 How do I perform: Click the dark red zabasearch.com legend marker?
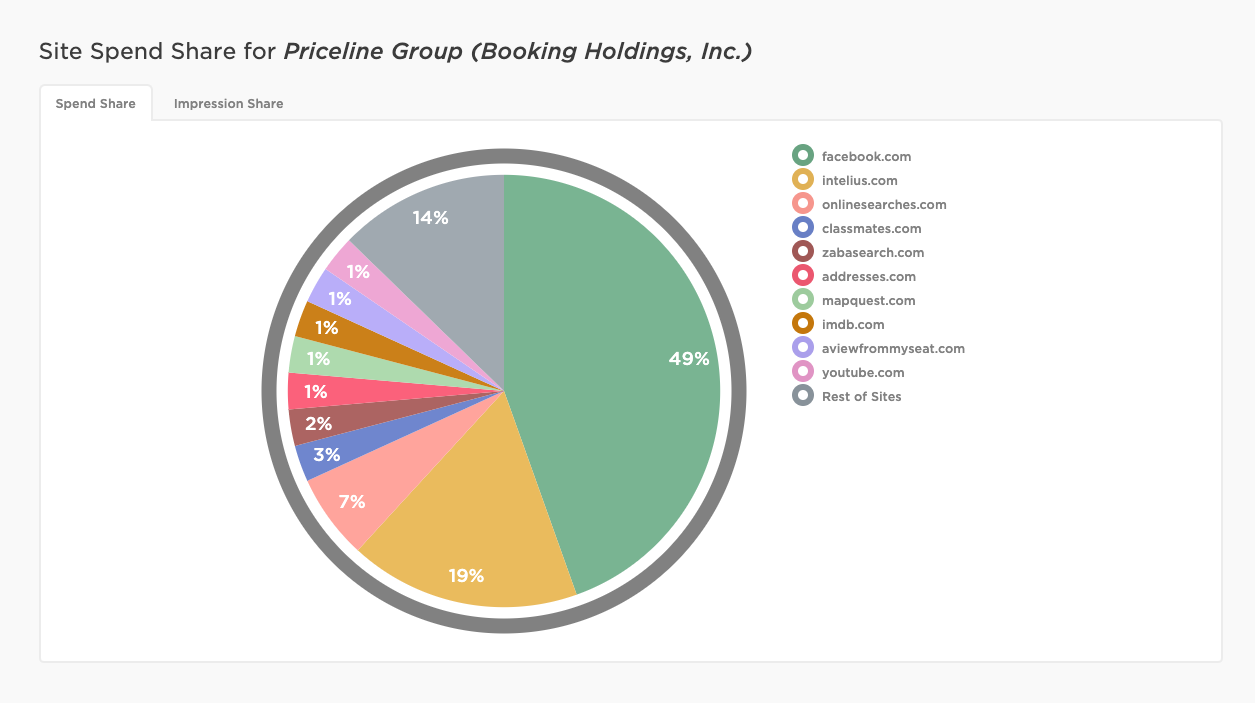pos(801,252)
